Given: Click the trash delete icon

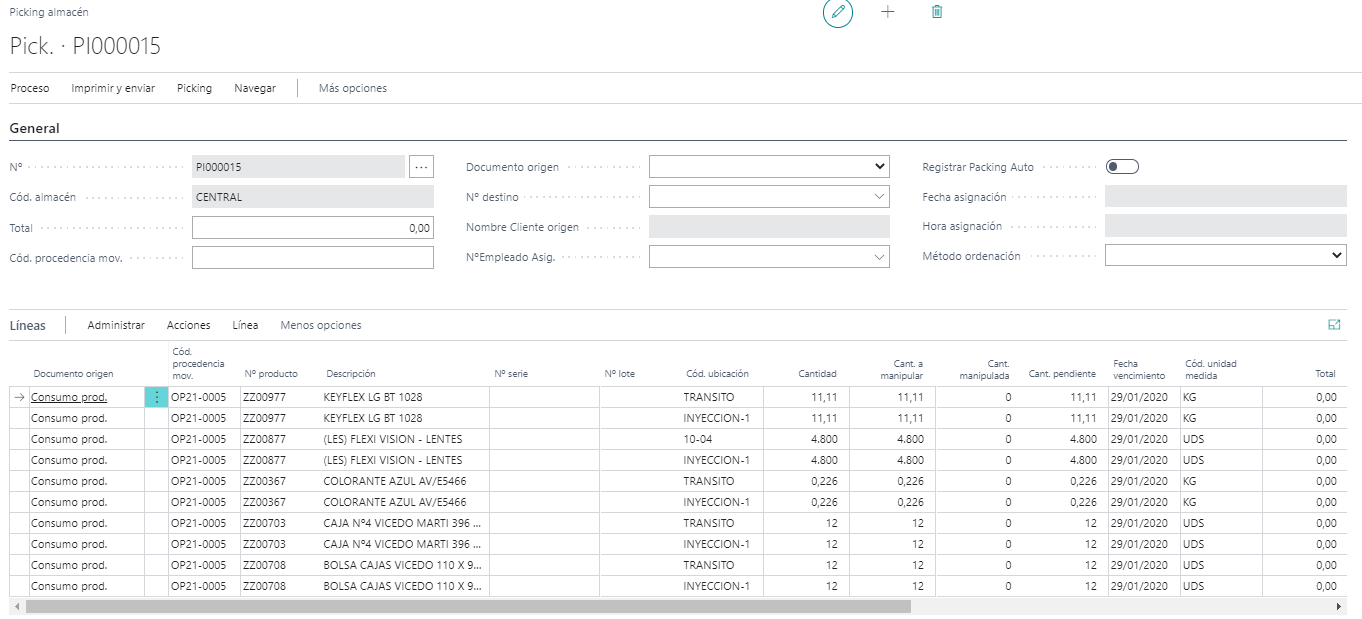Looking at the screenshot, I should pos(937,12).
